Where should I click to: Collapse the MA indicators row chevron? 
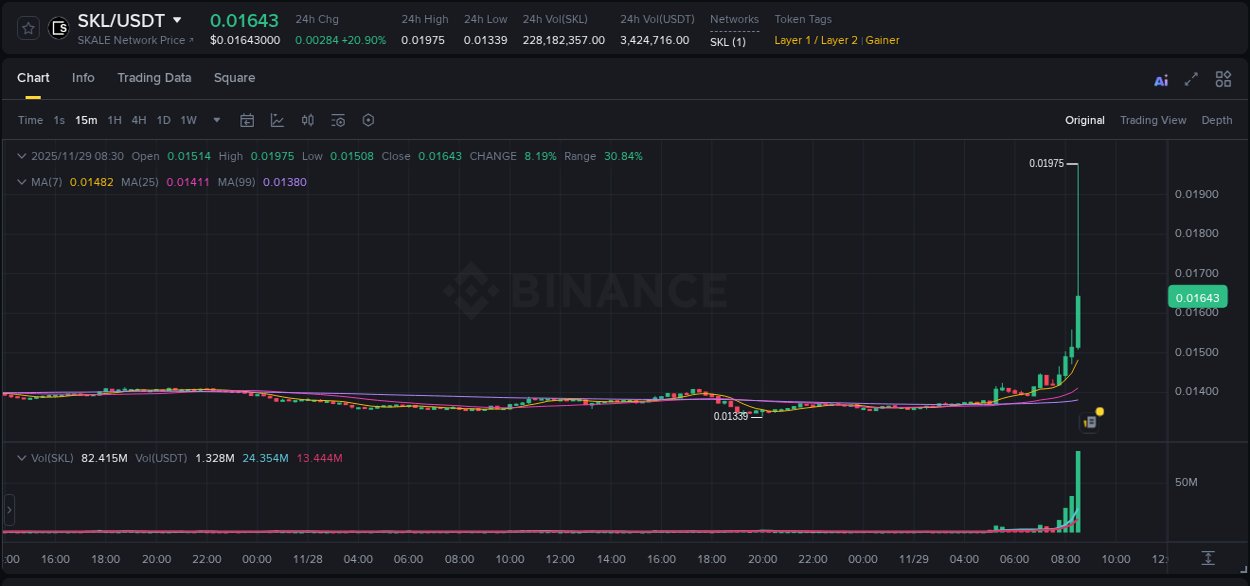pos(21,183)
